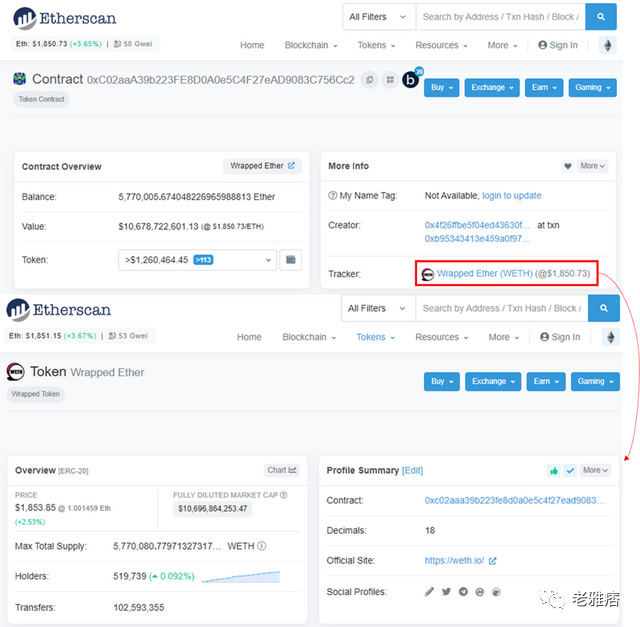This screenshot has width=640, height=627.
Task: Open the upper More menu in navbar
Action: [502, 45]
